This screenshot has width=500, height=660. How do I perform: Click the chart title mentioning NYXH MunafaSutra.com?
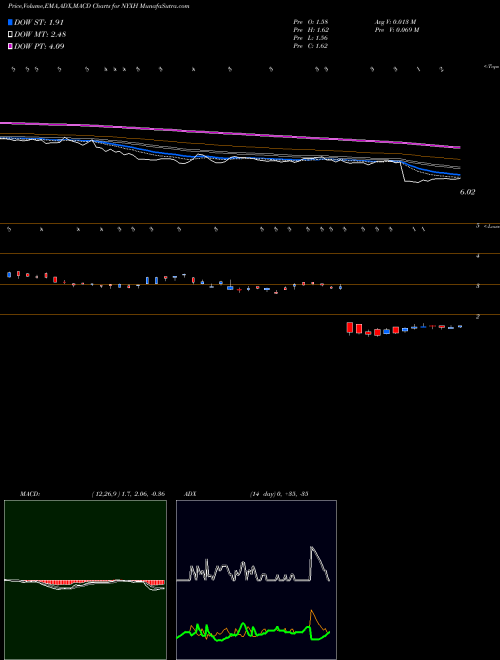point(99,6)
